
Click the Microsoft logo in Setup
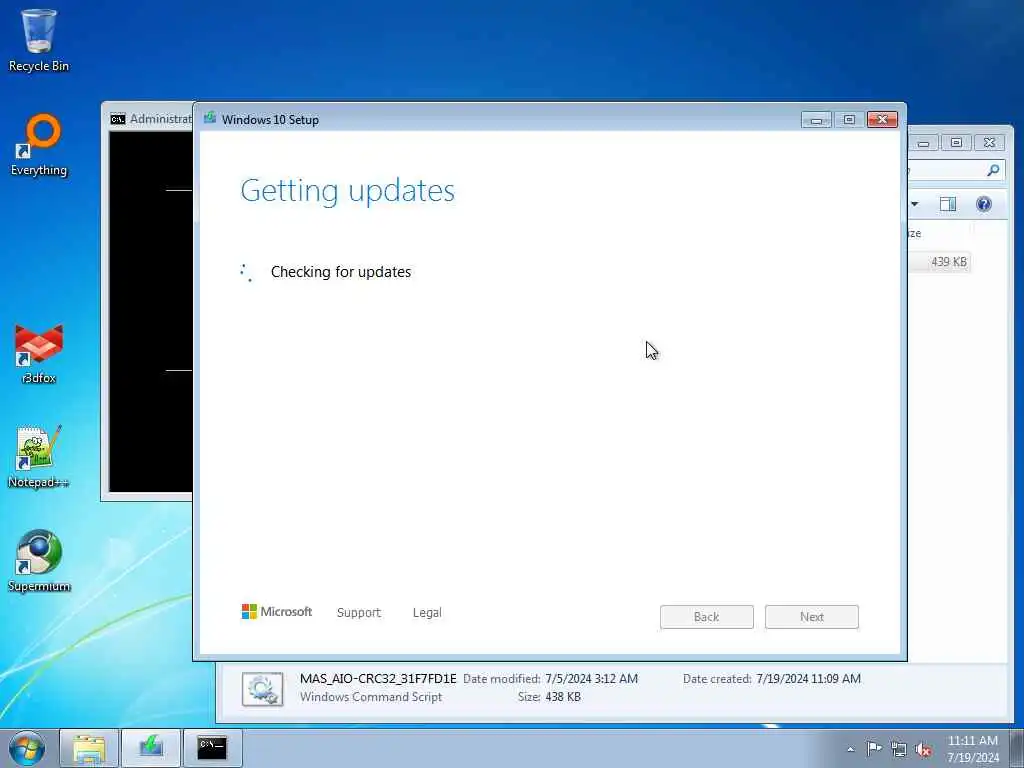[x=277, y=612]
